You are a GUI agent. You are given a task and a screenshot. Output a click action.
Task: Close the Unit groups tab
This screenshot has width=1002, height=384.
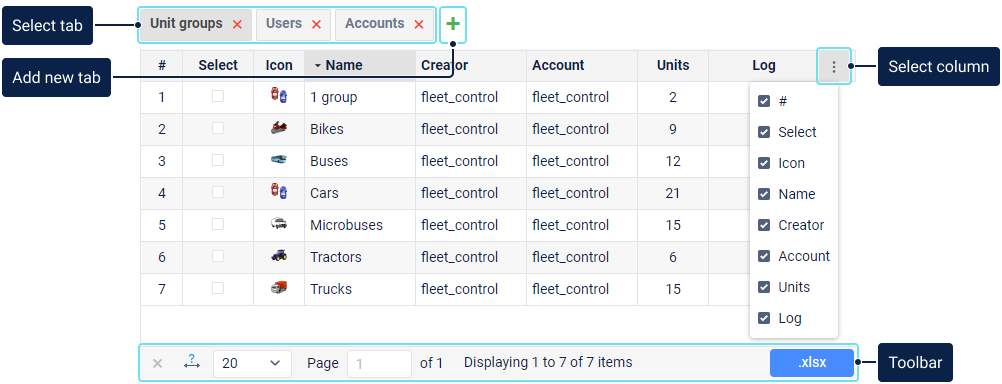point(237,24)
